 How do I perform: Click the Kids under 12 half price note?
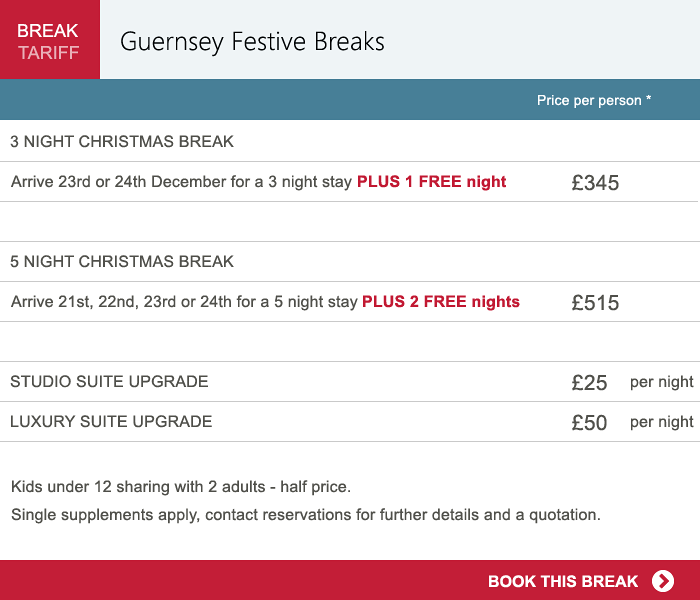181,488
